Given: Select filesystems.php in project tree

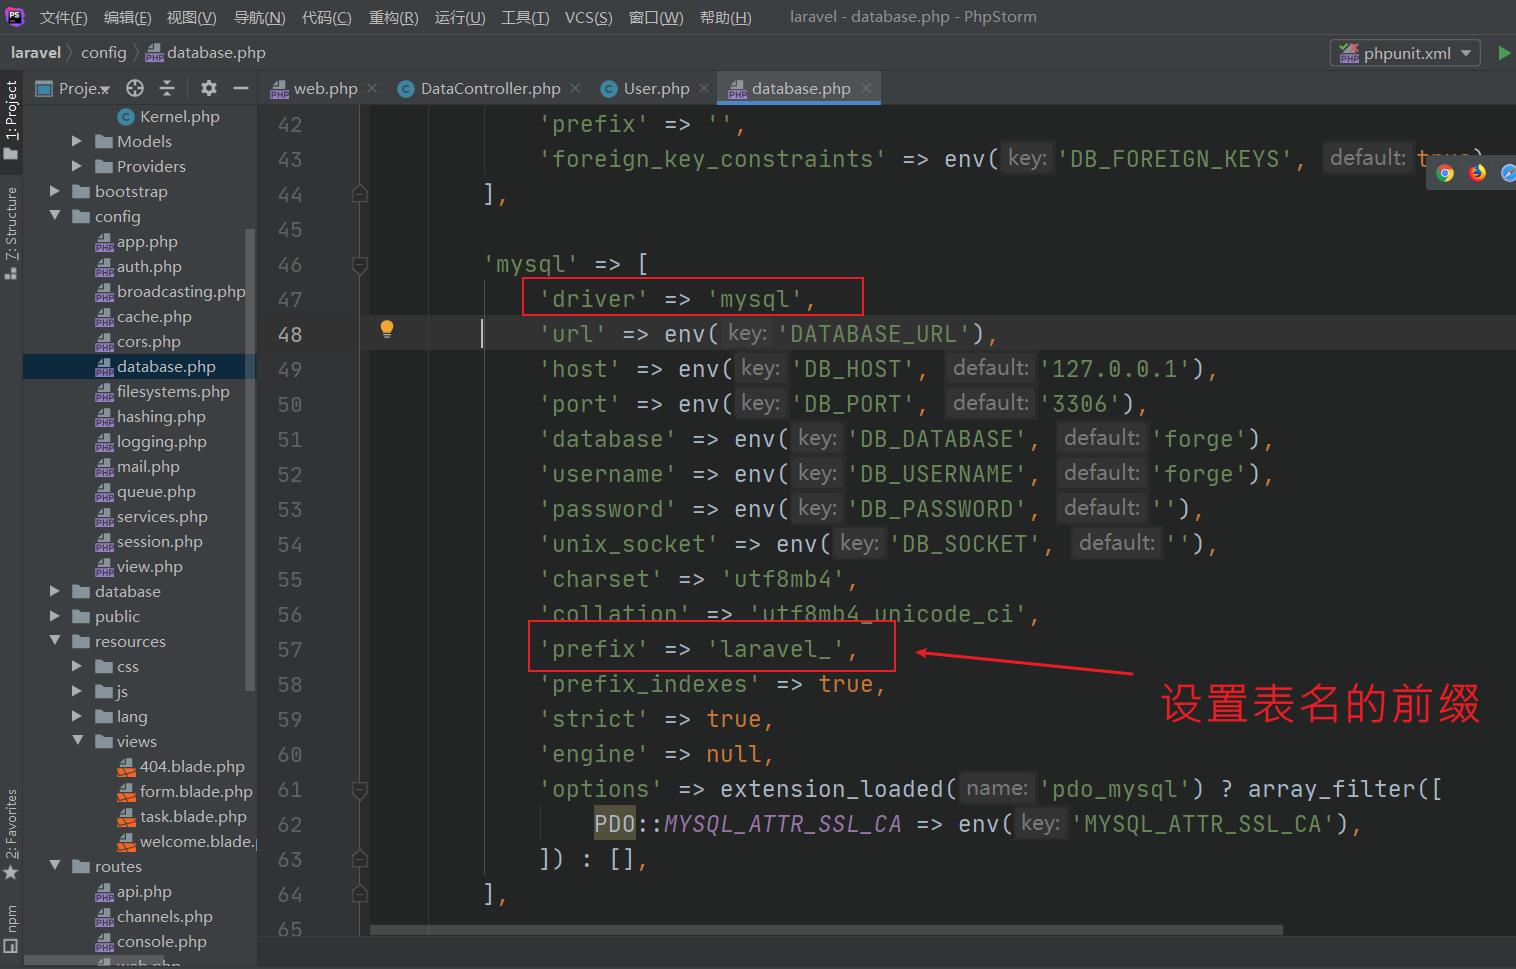Looking at the screenshot, I should pos(163,391).
